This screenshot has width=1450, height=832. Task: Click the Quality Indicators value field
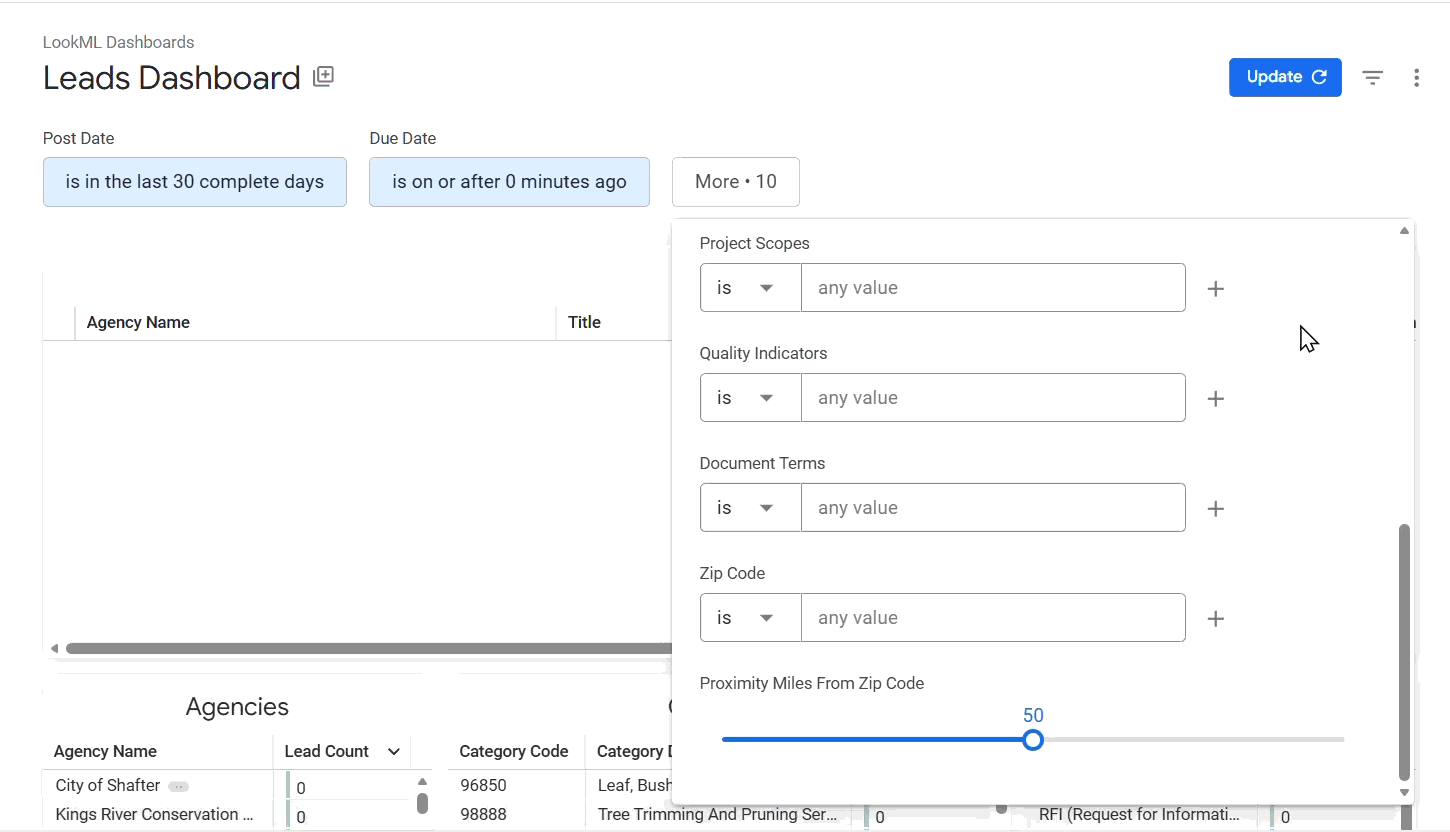993,398
